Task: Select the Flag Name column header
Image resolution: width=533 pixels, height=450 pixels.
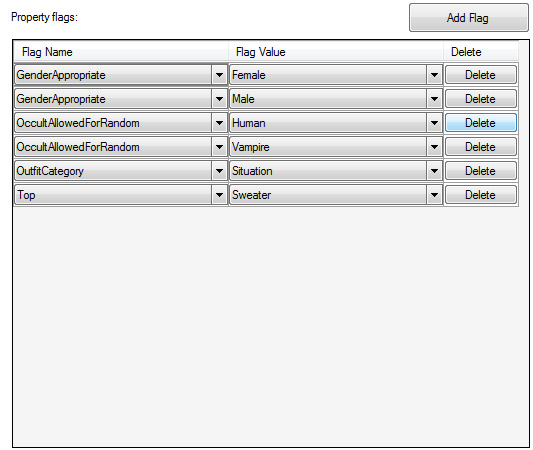Action: (x=121, y=52)
